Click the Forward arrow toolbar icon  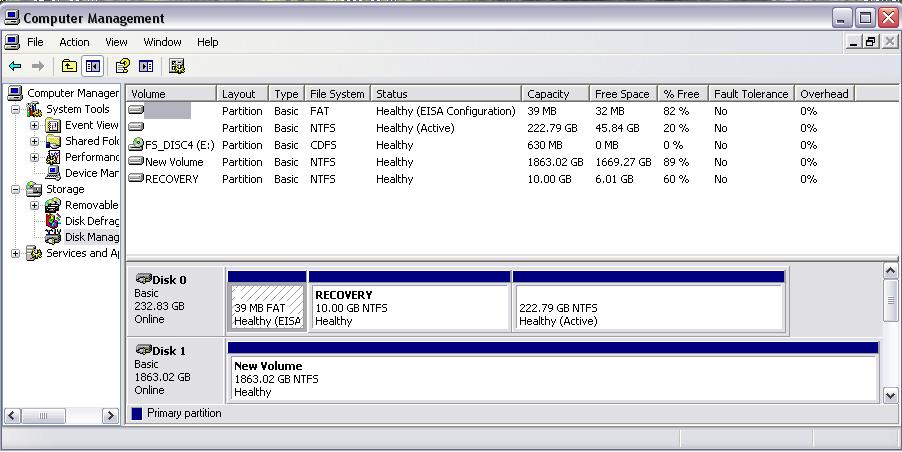coord(38,67)
